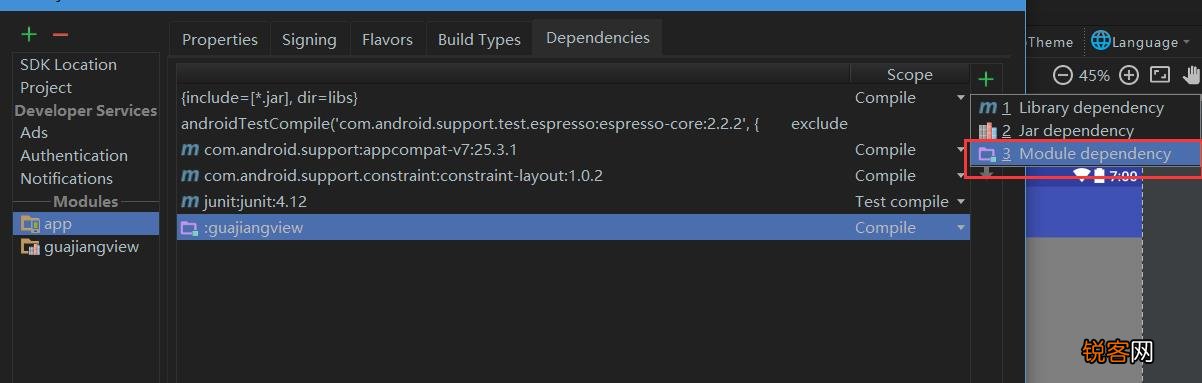
Task: Click the zoom-to-fit screen icon
Action: tap(1160, 75)
